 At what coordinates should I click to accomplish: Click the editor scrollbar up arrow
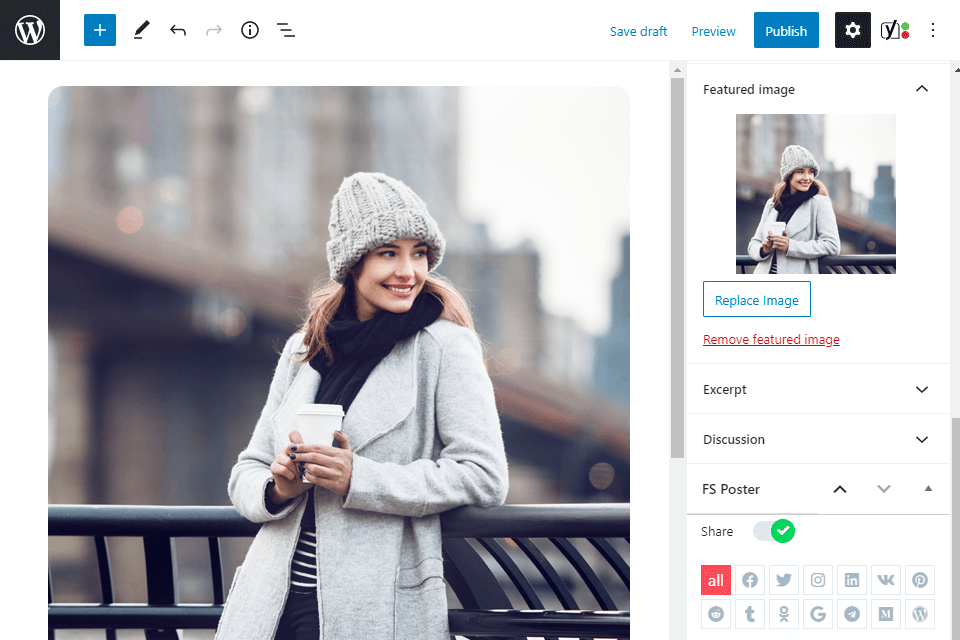[x=677, y=70]
